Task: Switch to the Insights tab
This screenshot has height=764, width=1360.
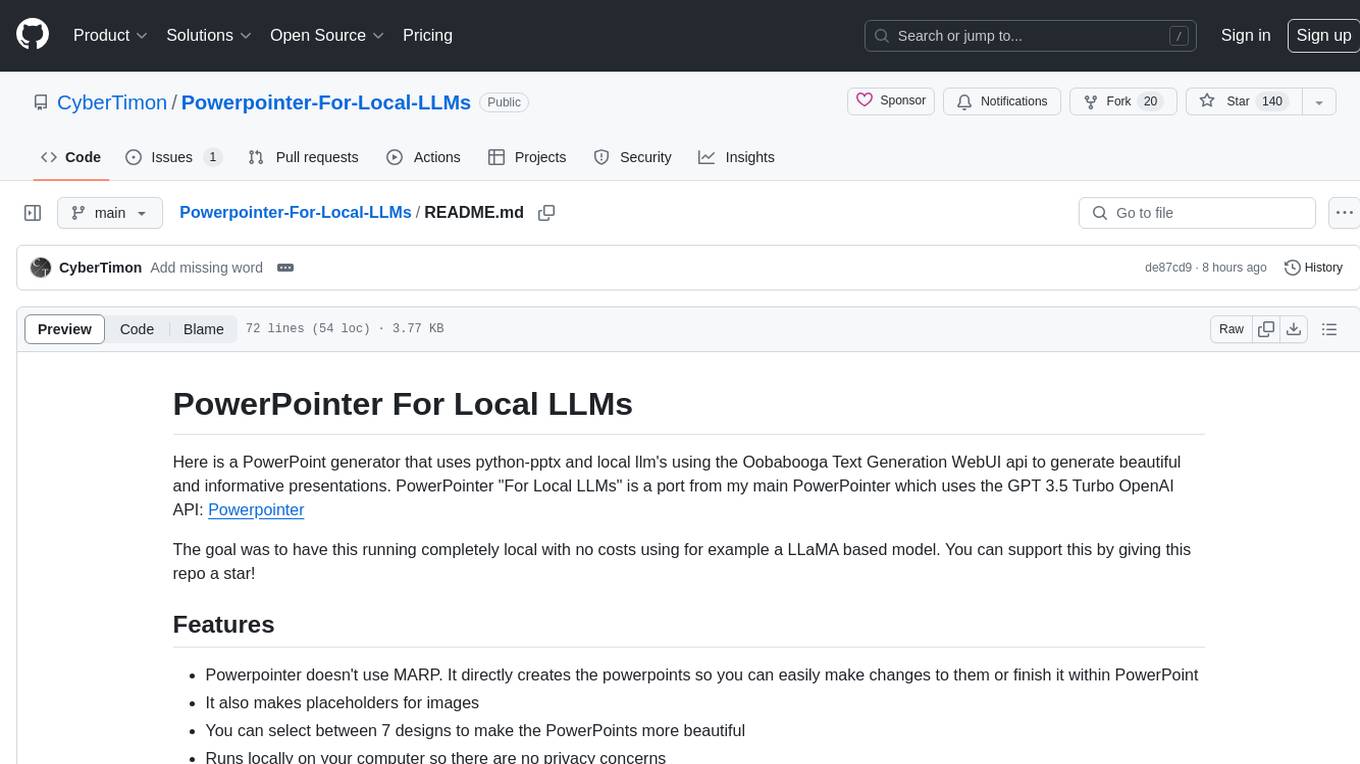Action: click(736, 157)
